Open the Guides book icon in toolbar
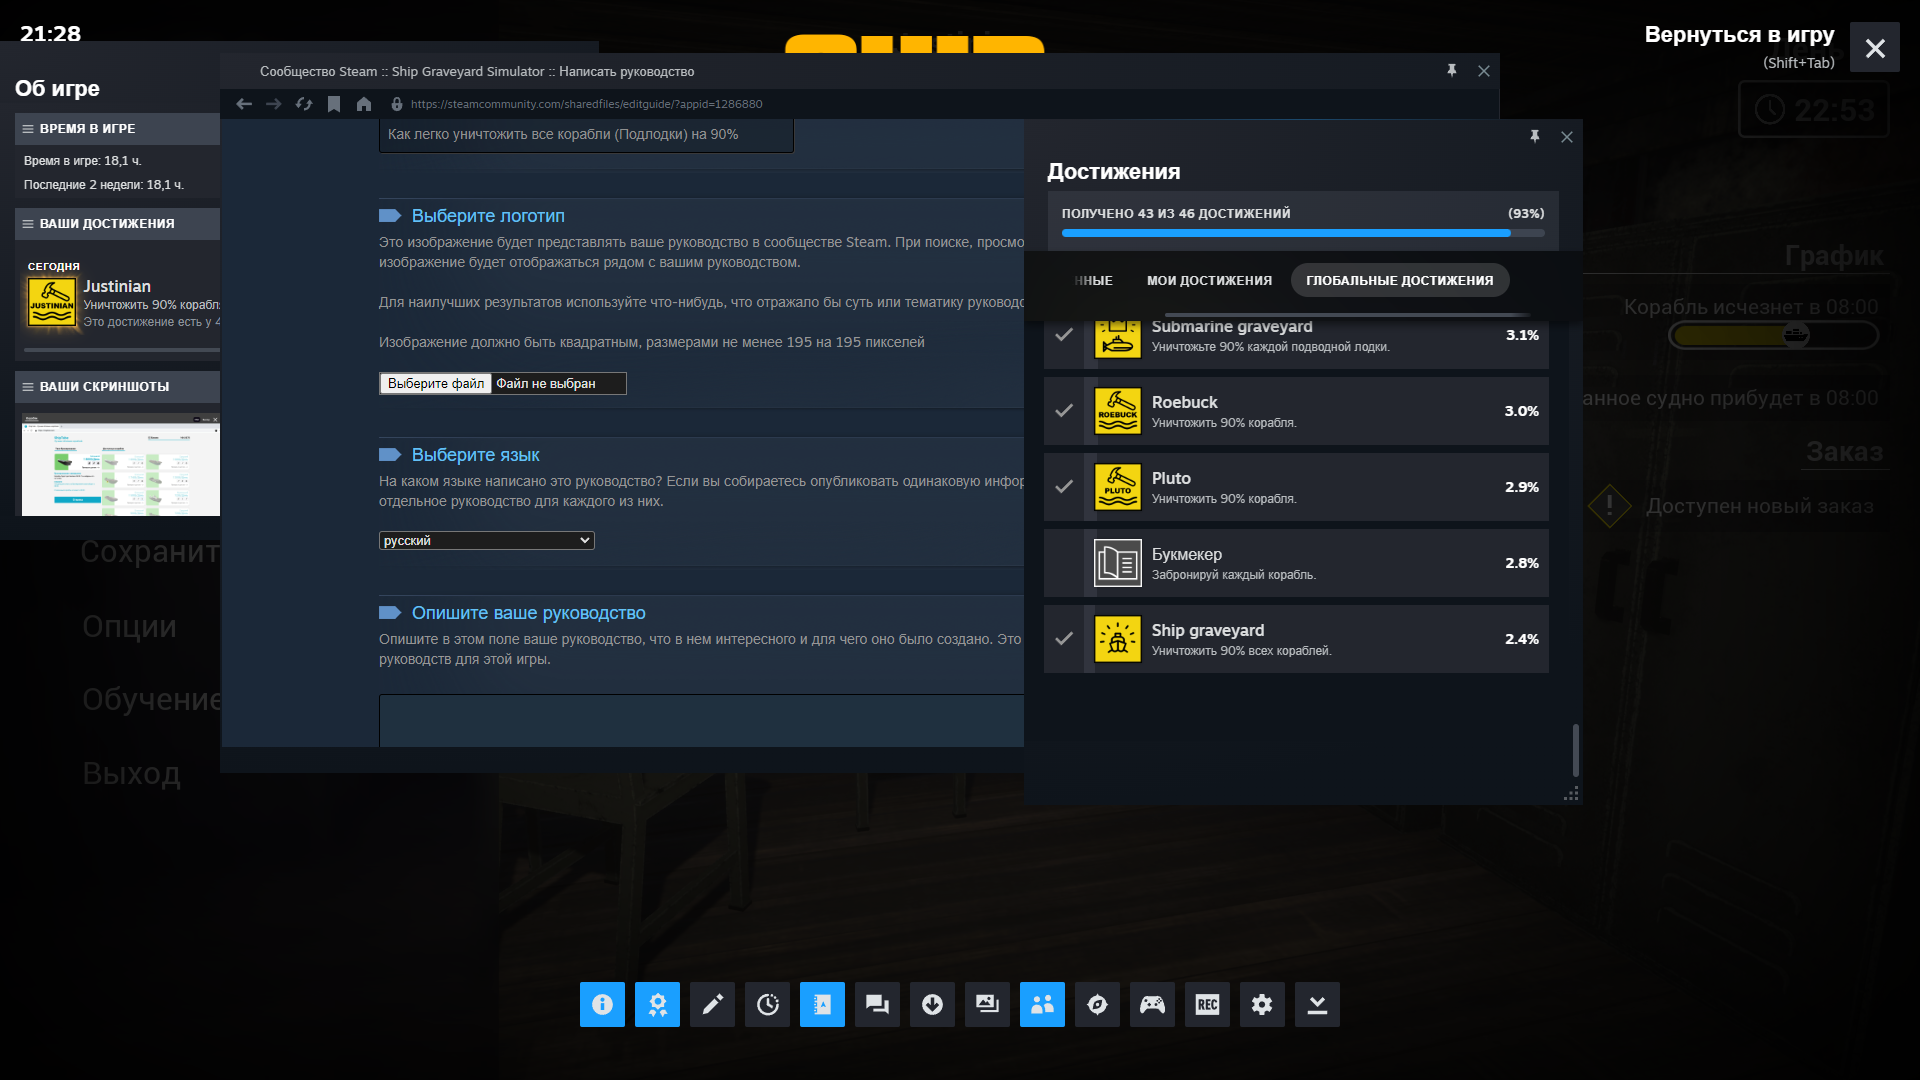 pos(822,1004)
